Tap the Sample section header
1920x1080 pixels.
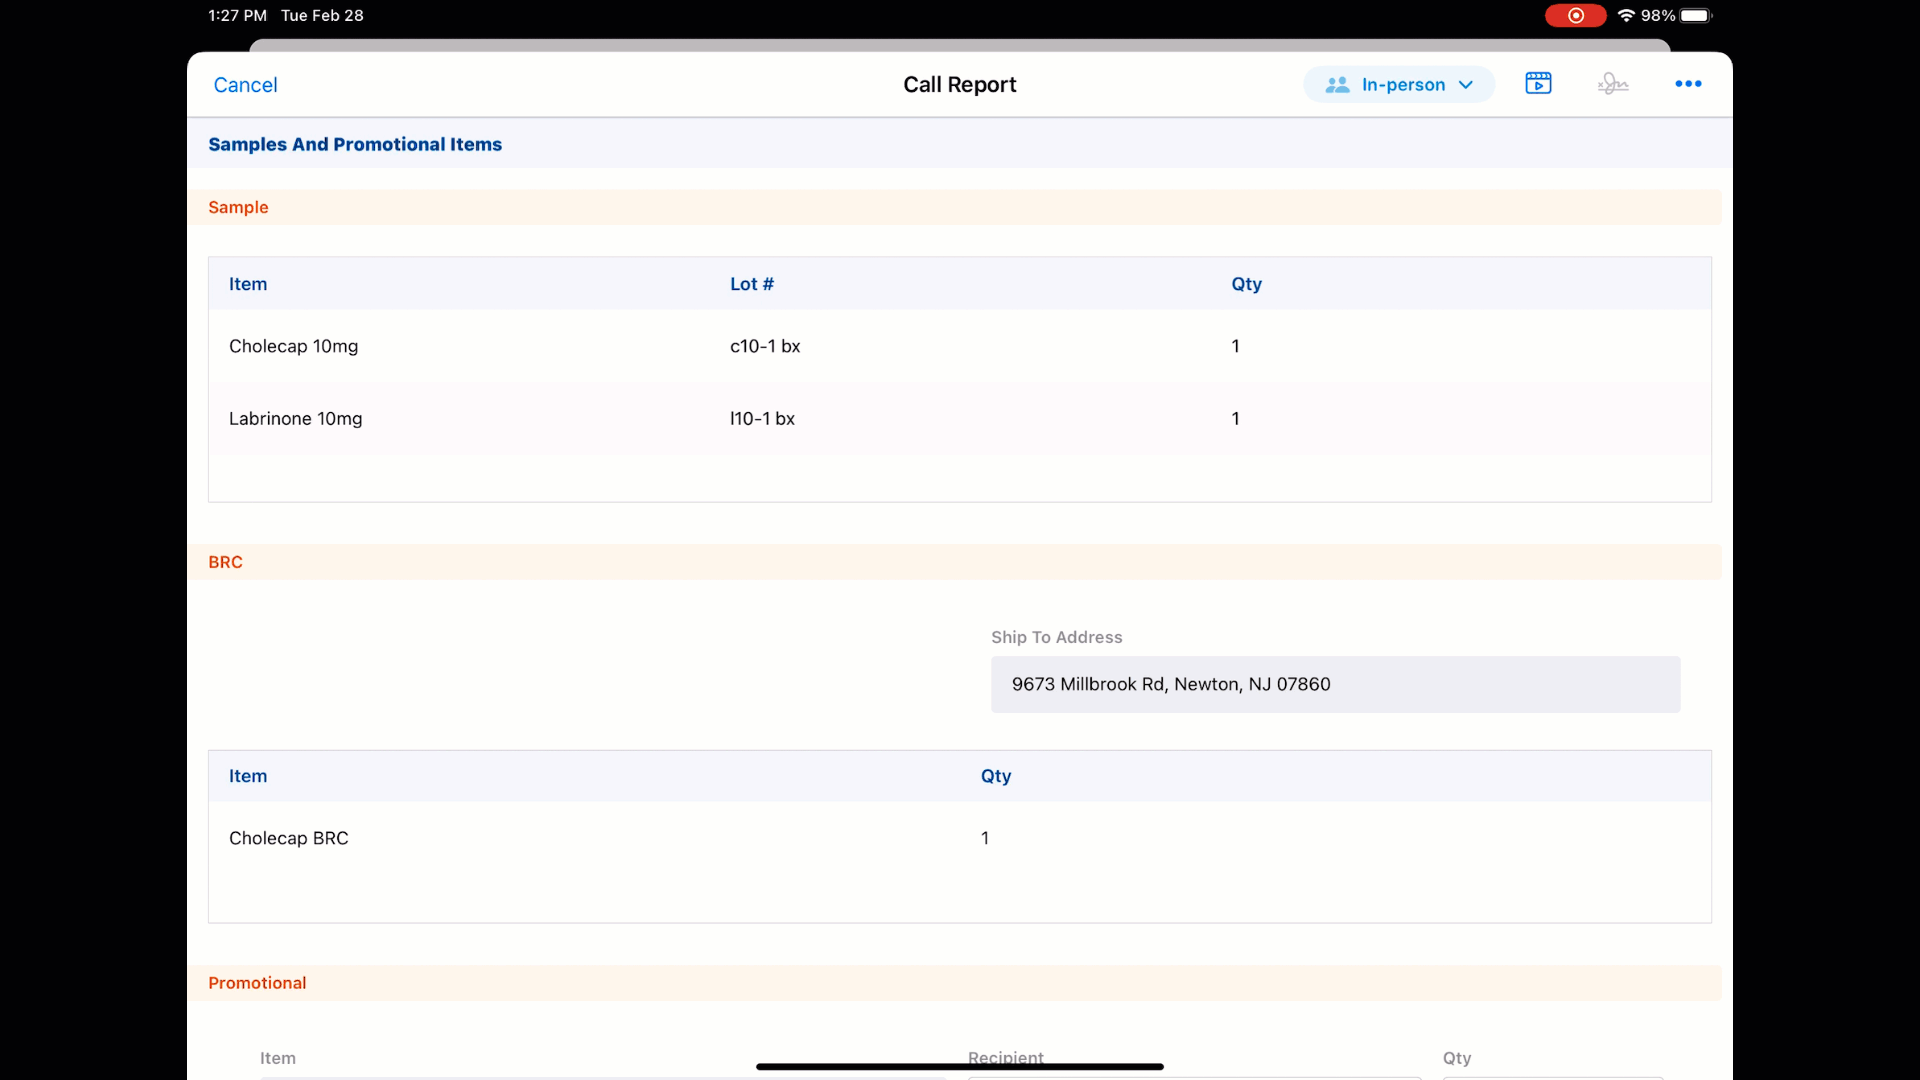tap(238, 207)
